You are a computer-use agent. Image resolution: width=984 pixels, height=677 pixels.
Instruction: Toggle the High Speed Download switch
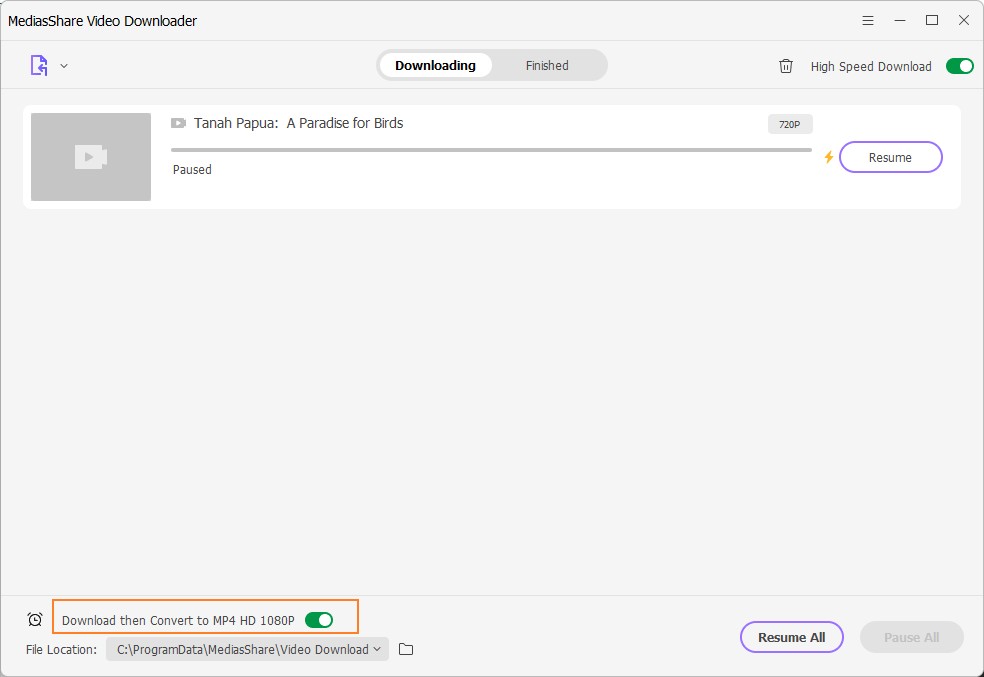[x=959, y=66]
